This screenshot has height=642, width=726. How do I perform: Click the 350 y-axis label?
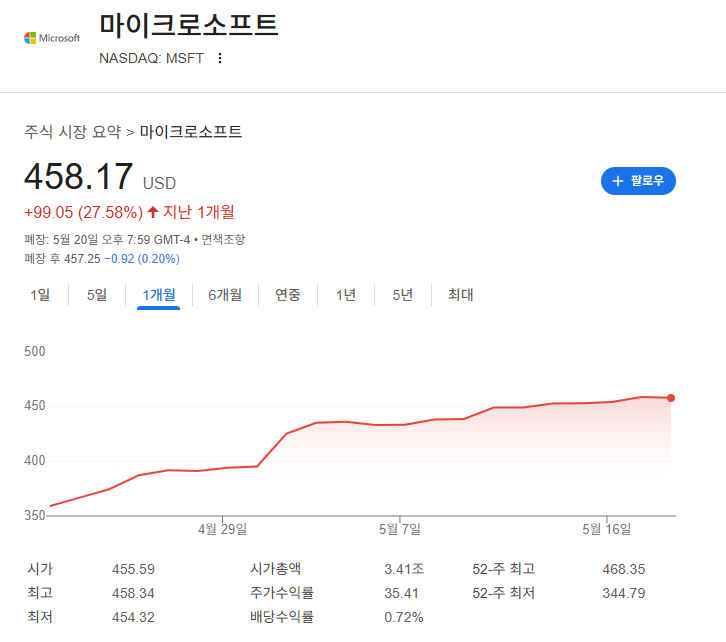click(x=35, y=515)
